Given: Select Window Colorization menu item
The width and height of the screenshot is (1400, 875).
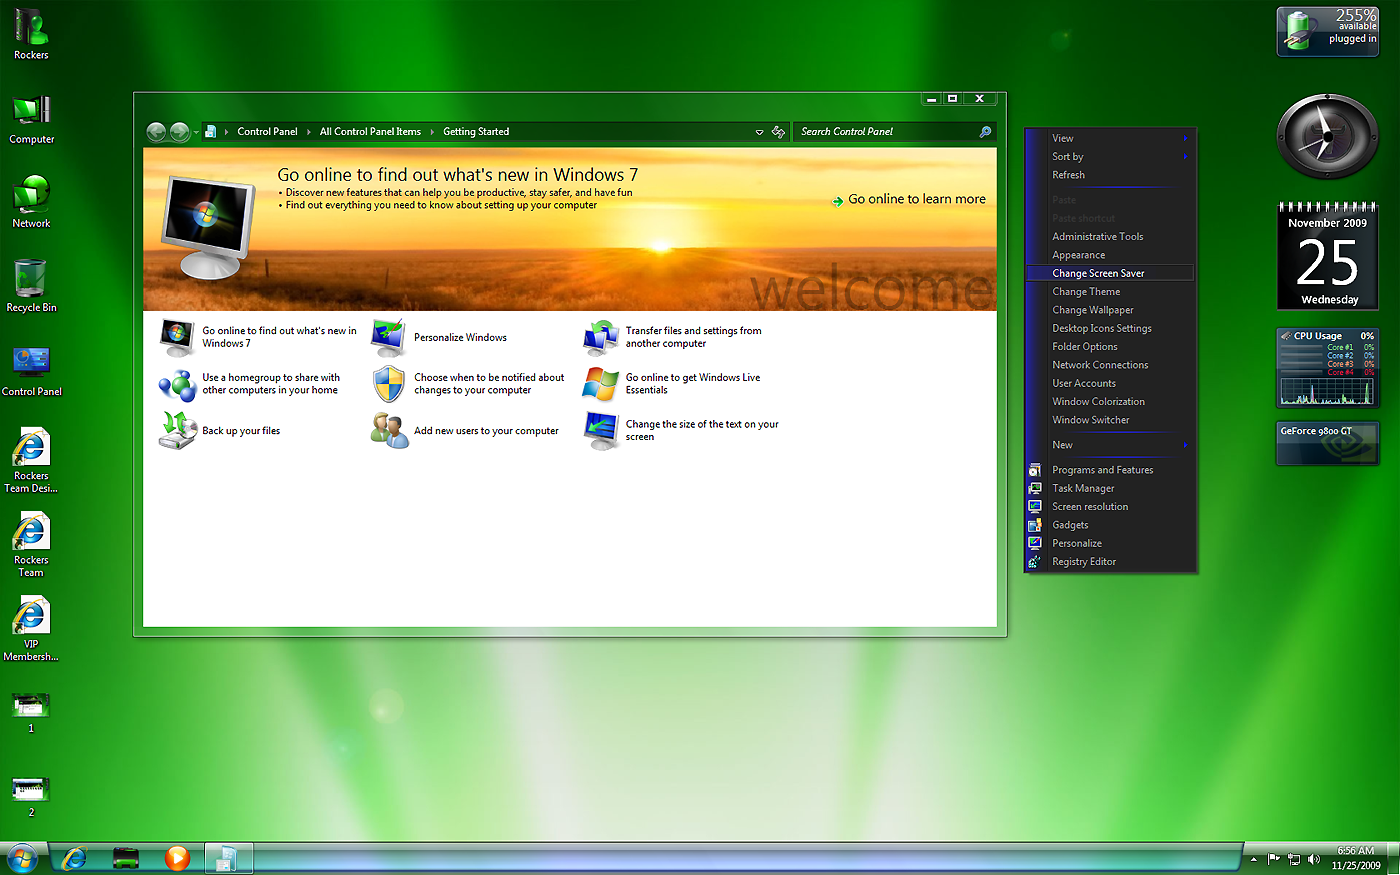Looking at the screenshot, I should (x=1110, y=402).
